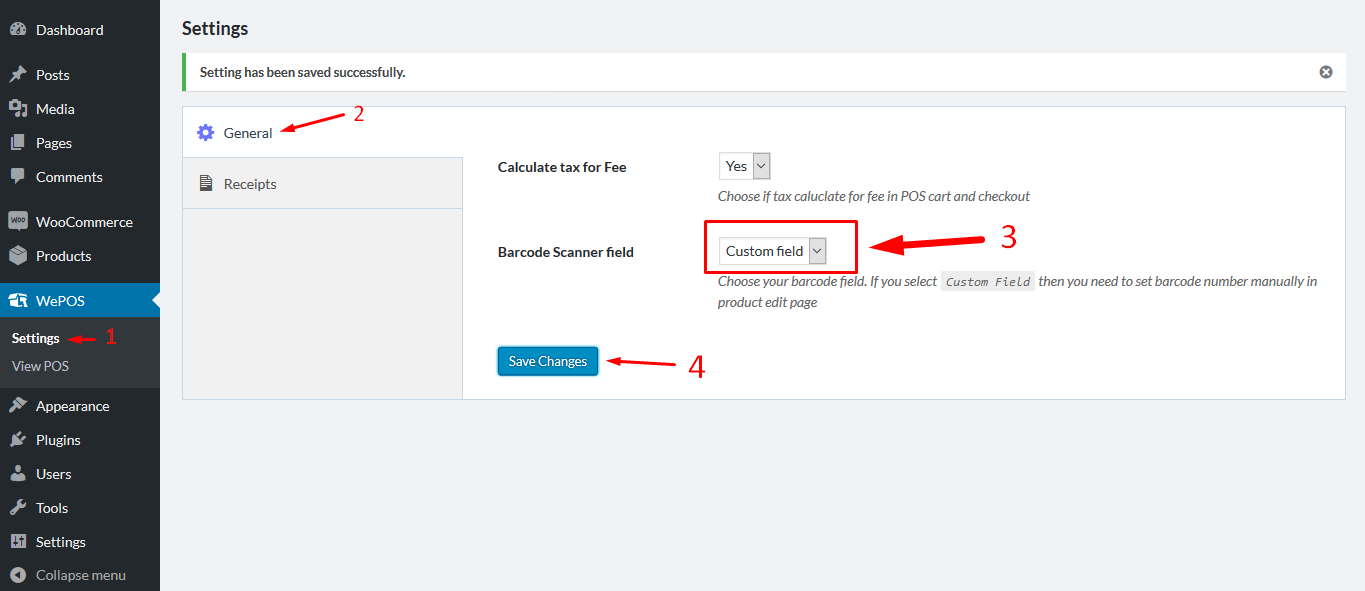Click the Posts pushpin icon

tap(18, 74)
